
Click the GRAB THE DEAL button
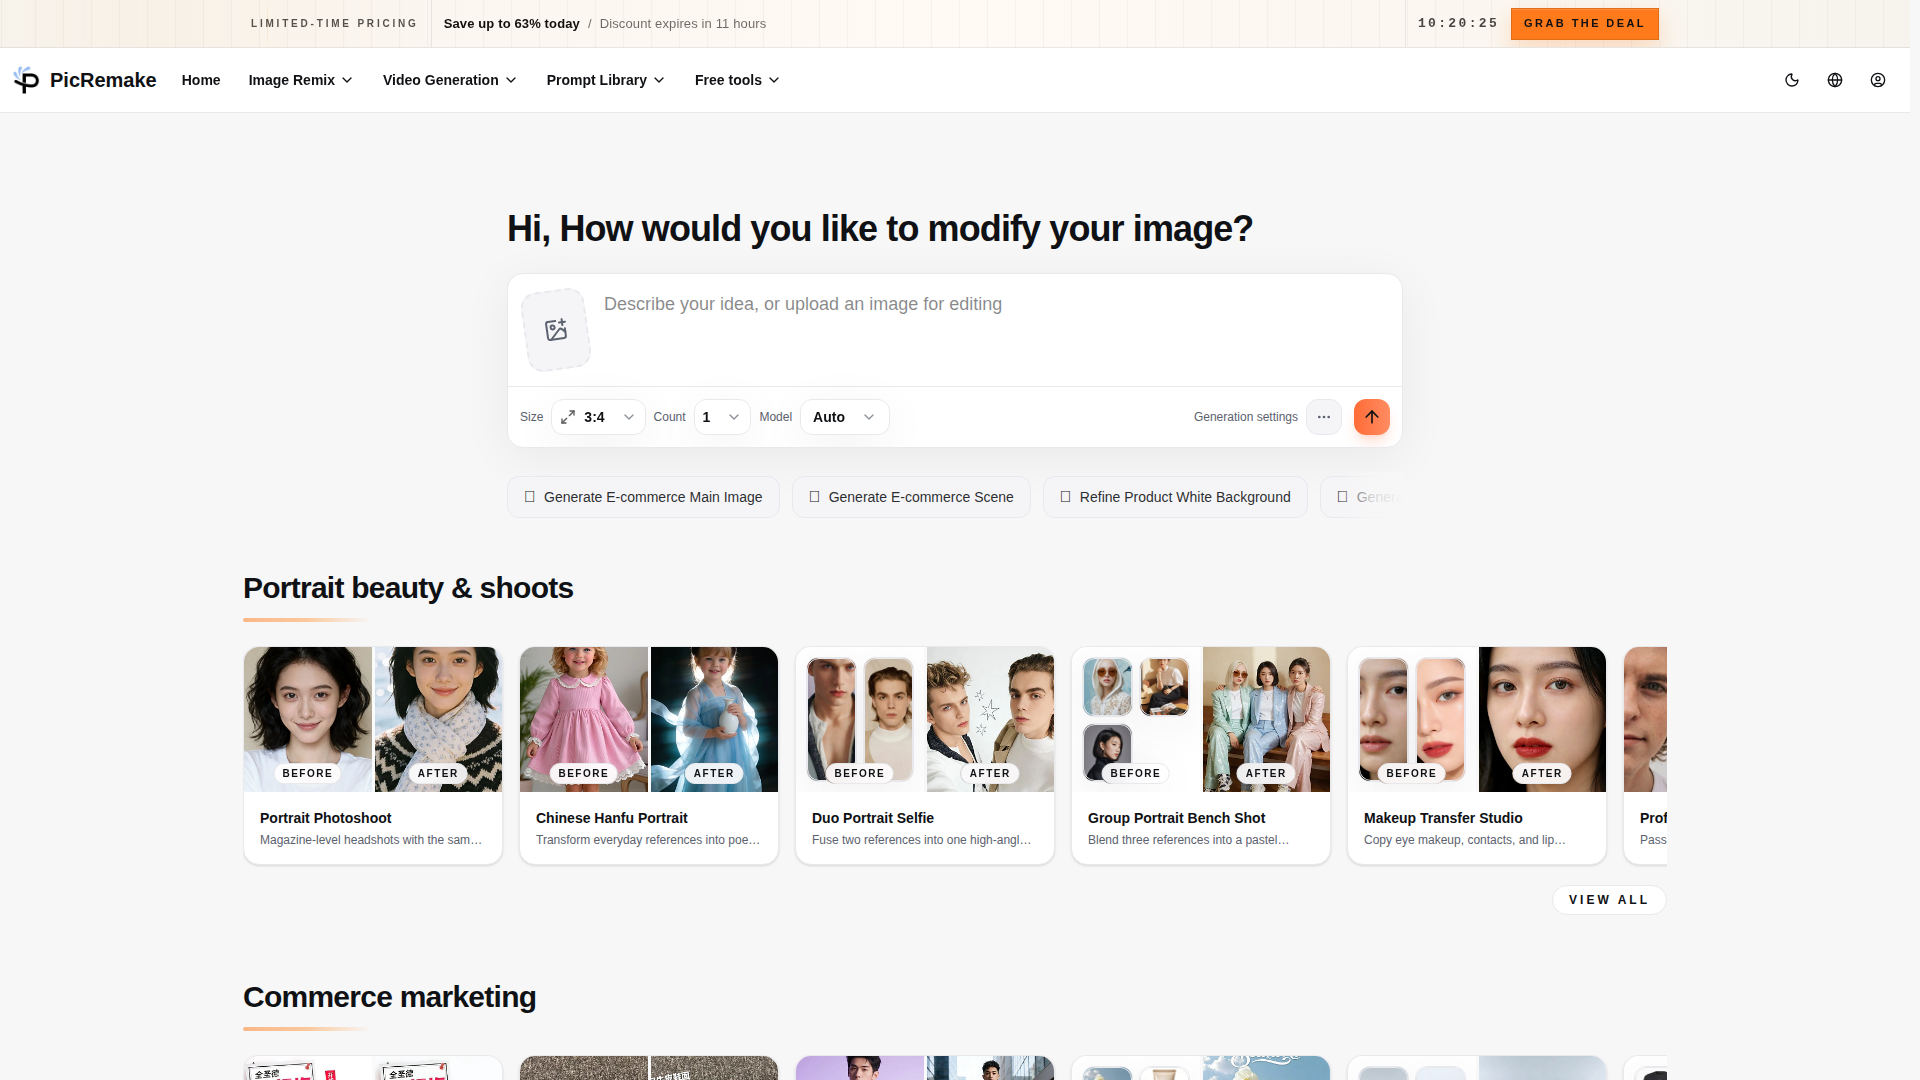(x=1583, y=23)
